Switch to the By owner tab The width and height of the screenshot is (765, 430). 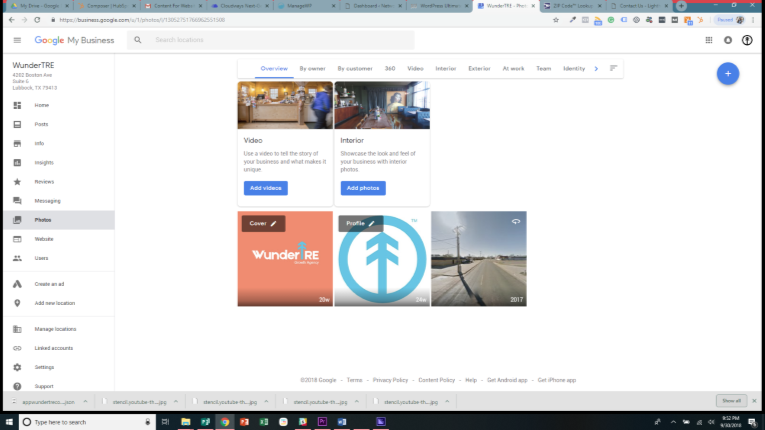[312, 69]
